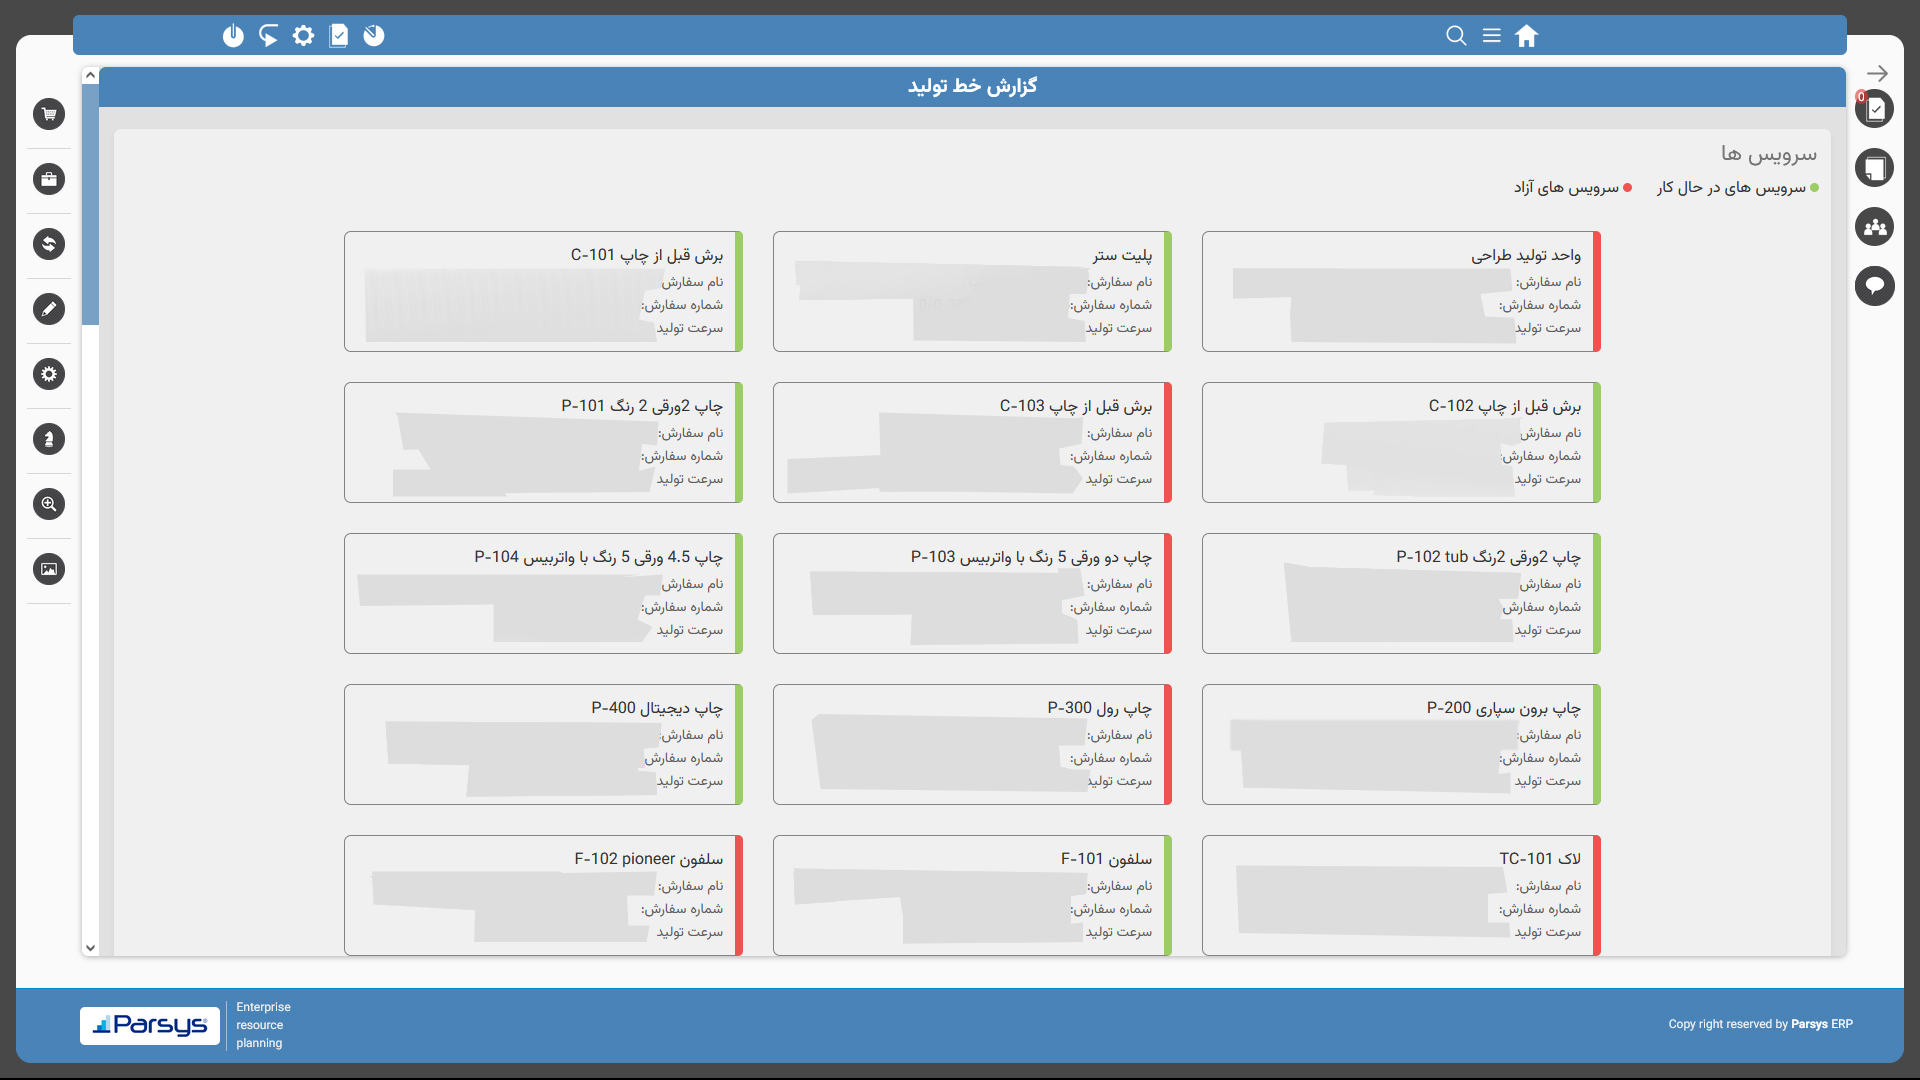Select the F-102 pioneer cellophane card
This screenshot has height=1080, width=1920.
click(x=543, y=895)
